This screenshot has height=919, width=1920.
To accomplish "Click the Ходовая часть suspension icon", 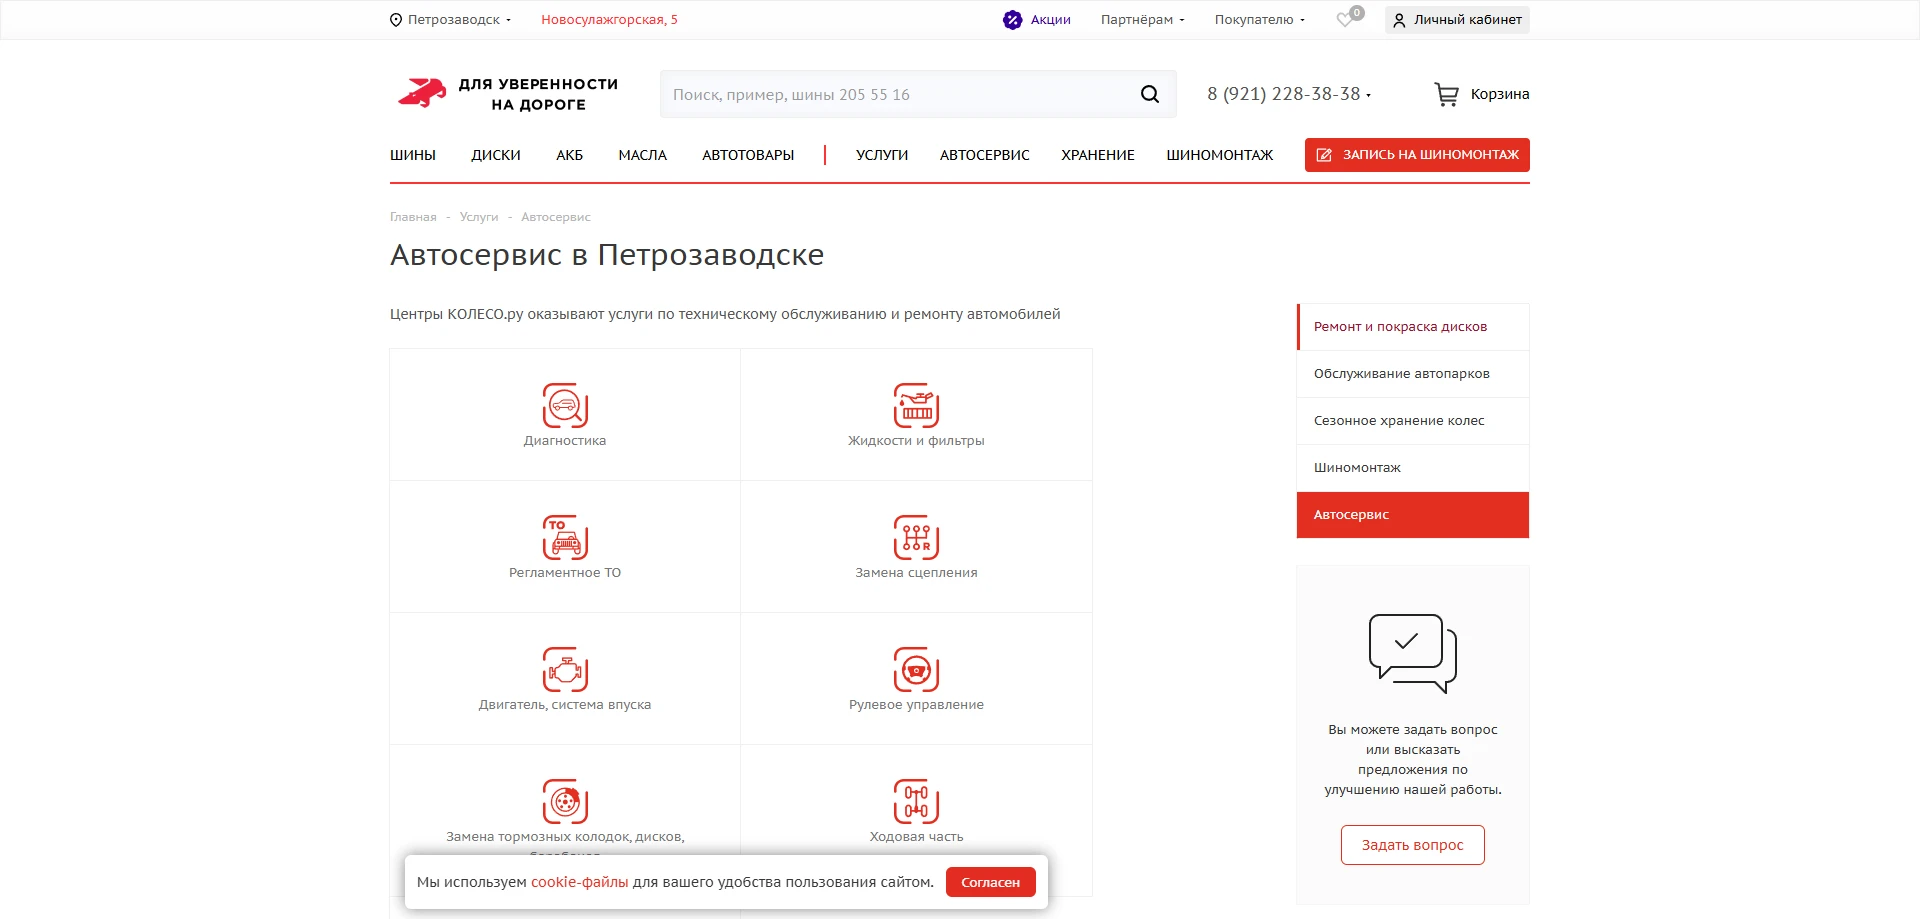I will tap(916, 801).
